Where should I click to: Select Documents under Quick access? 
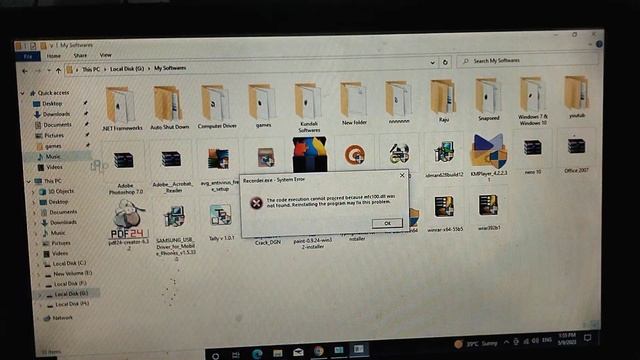[57, 125]
